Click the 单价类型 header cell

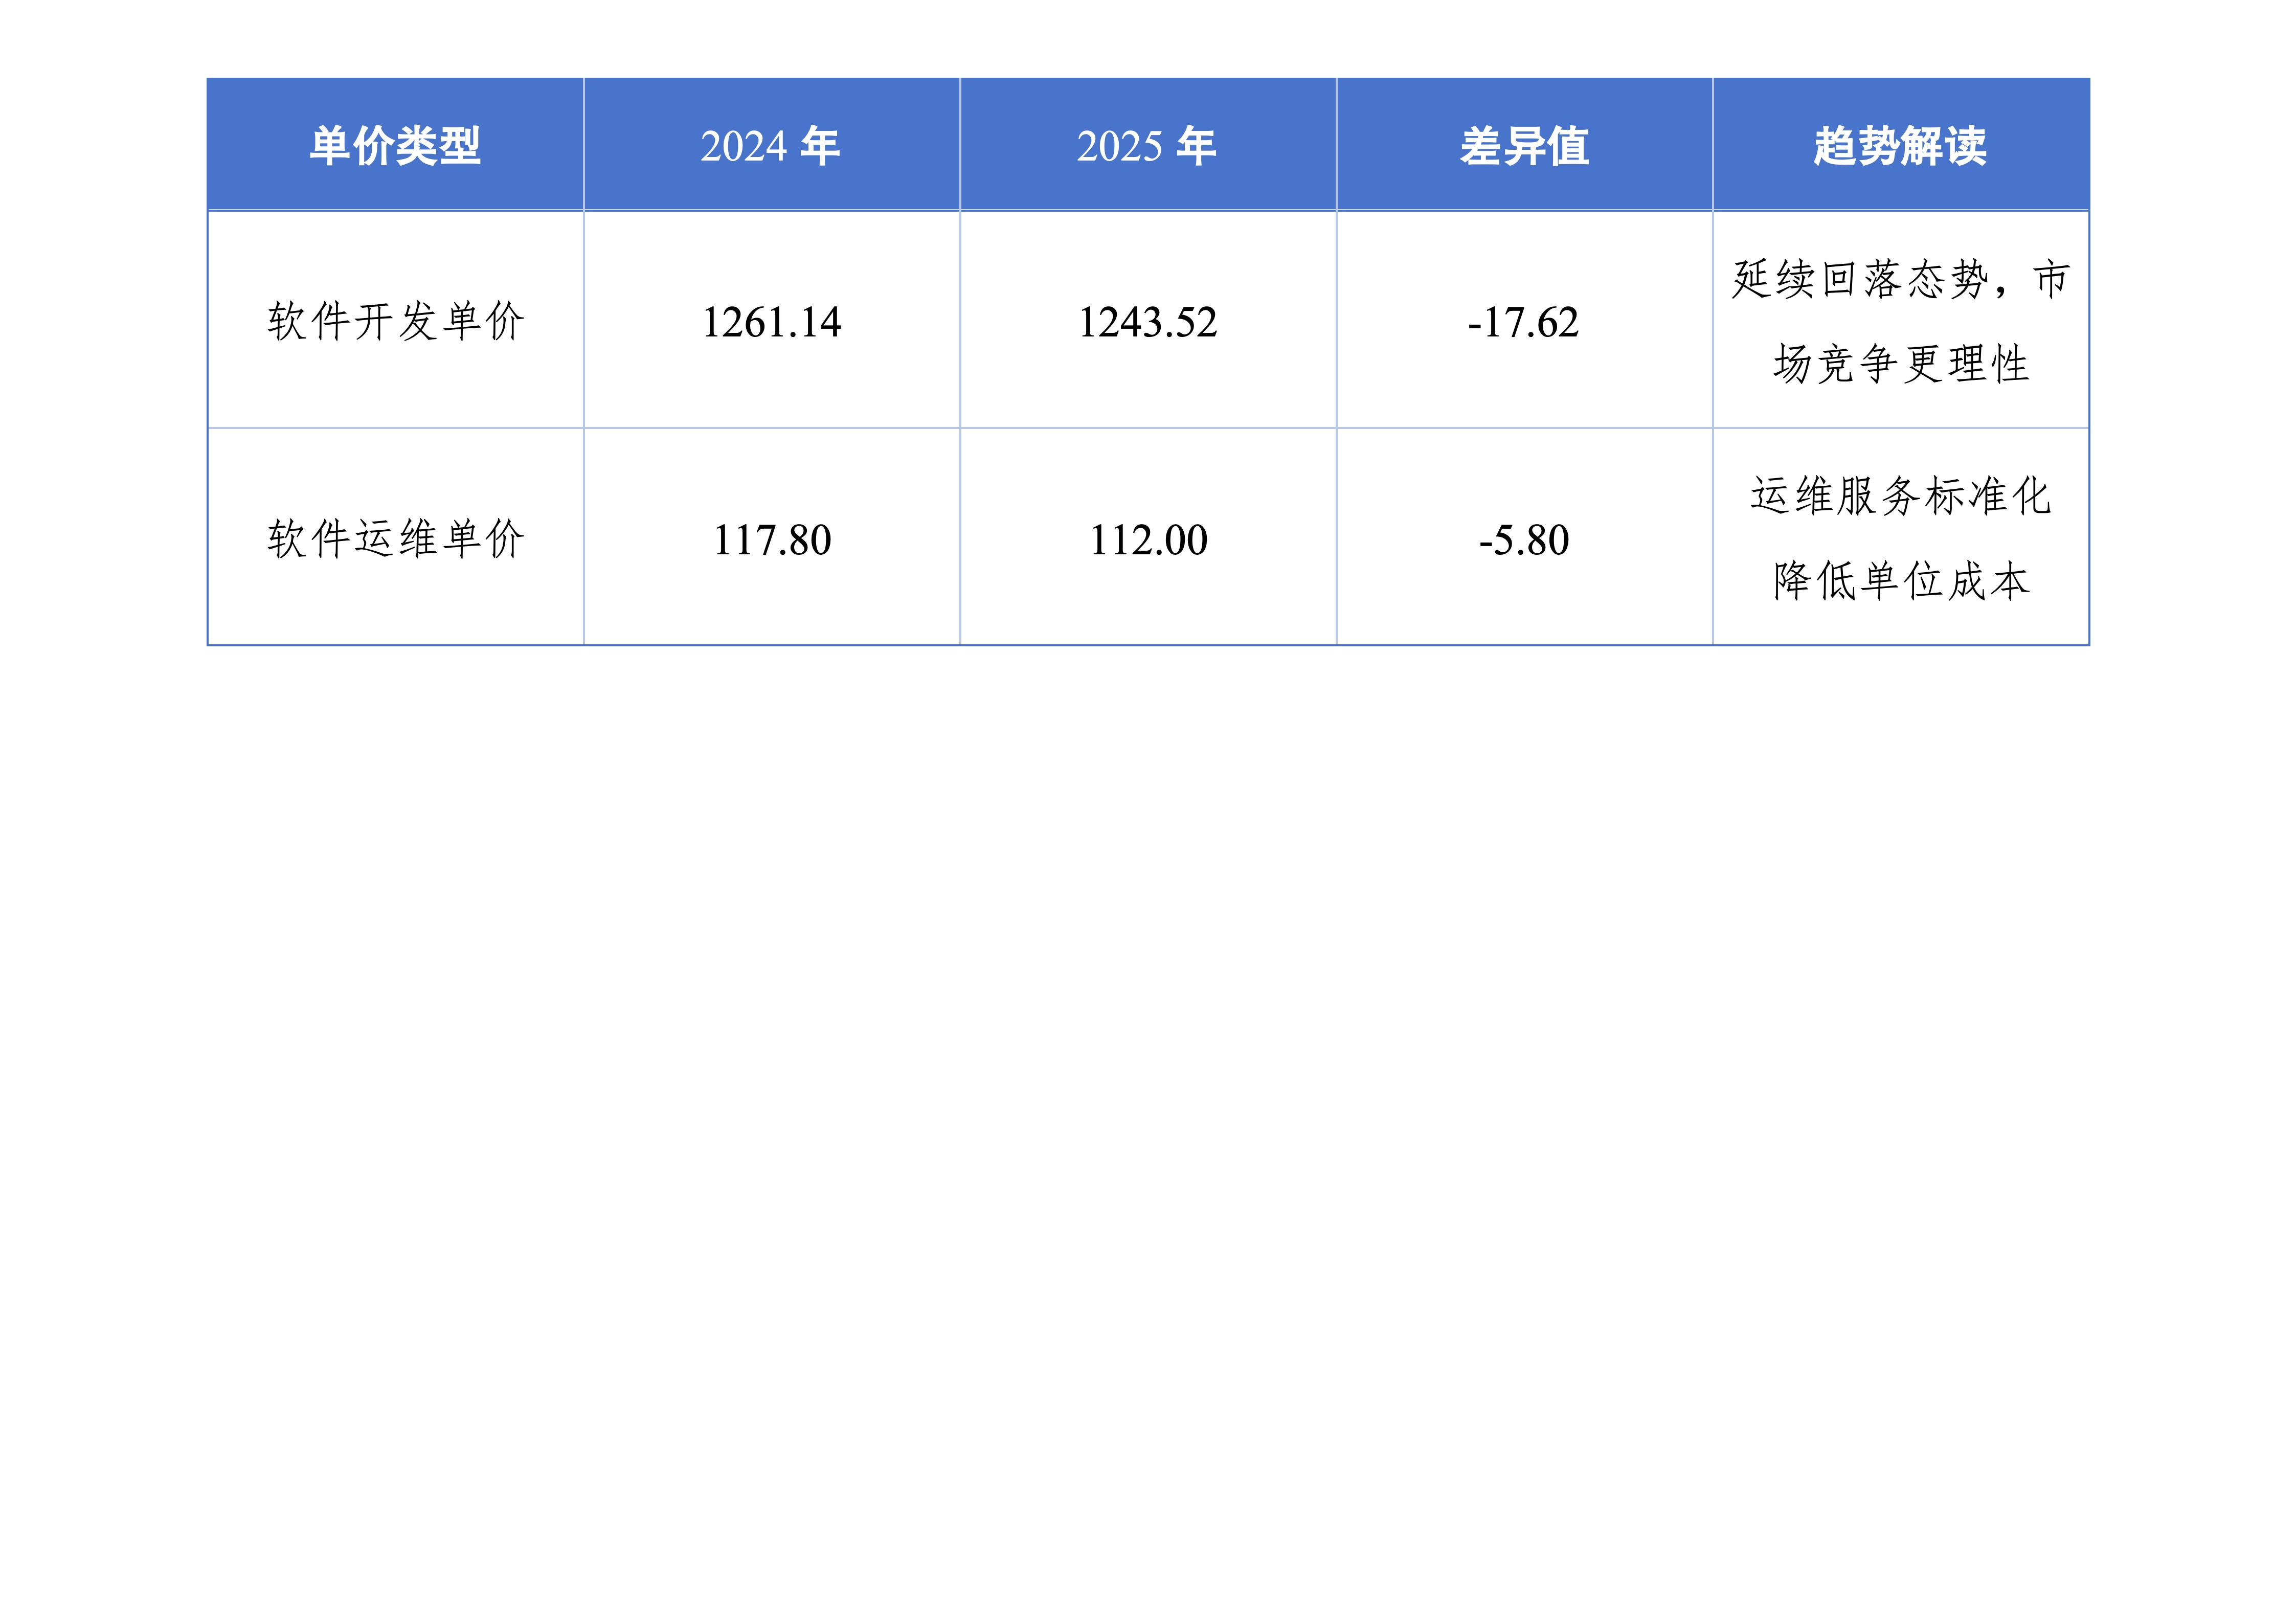[x=395, y=146]
